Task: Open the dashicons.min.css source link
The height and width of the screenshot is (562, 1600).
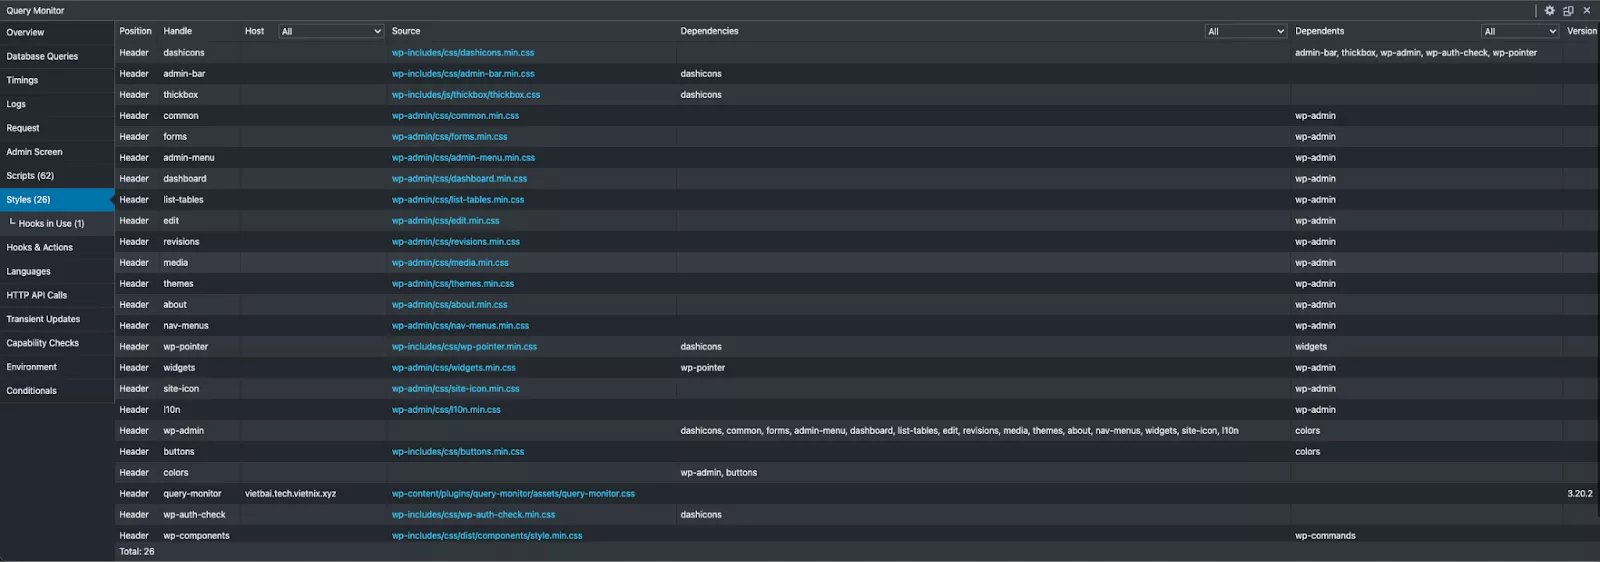Action: pos(462,53)
